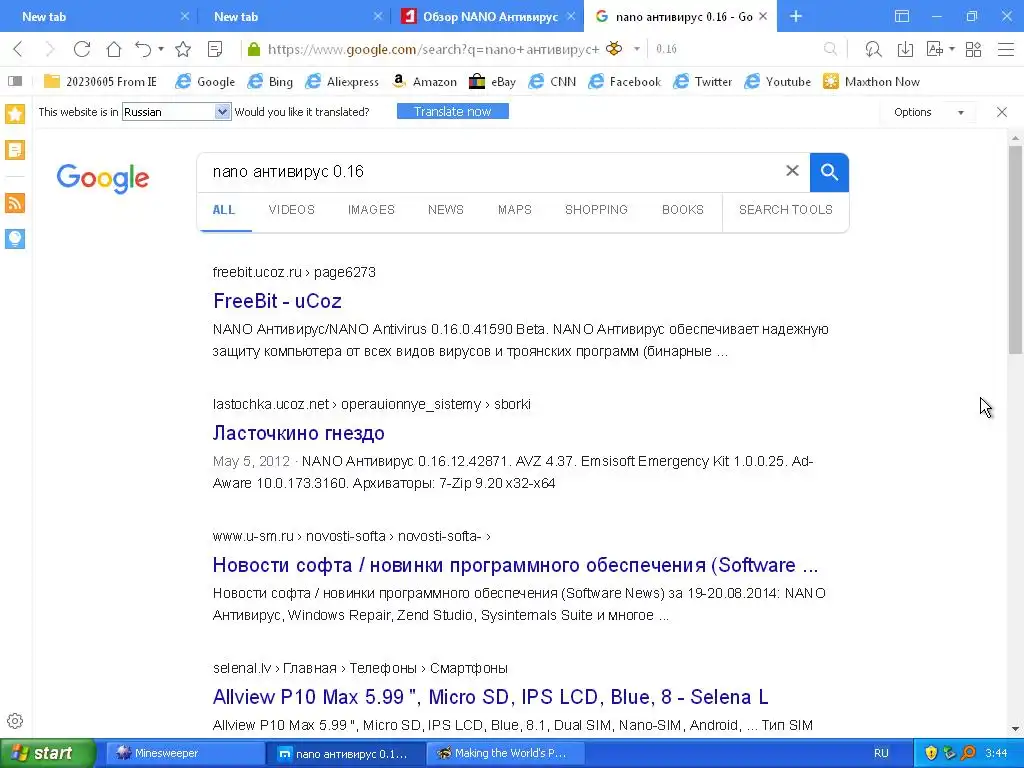This screenshot has width=1024, height=768.
Task: Click the address bar search magnifier
Action: 830,49
